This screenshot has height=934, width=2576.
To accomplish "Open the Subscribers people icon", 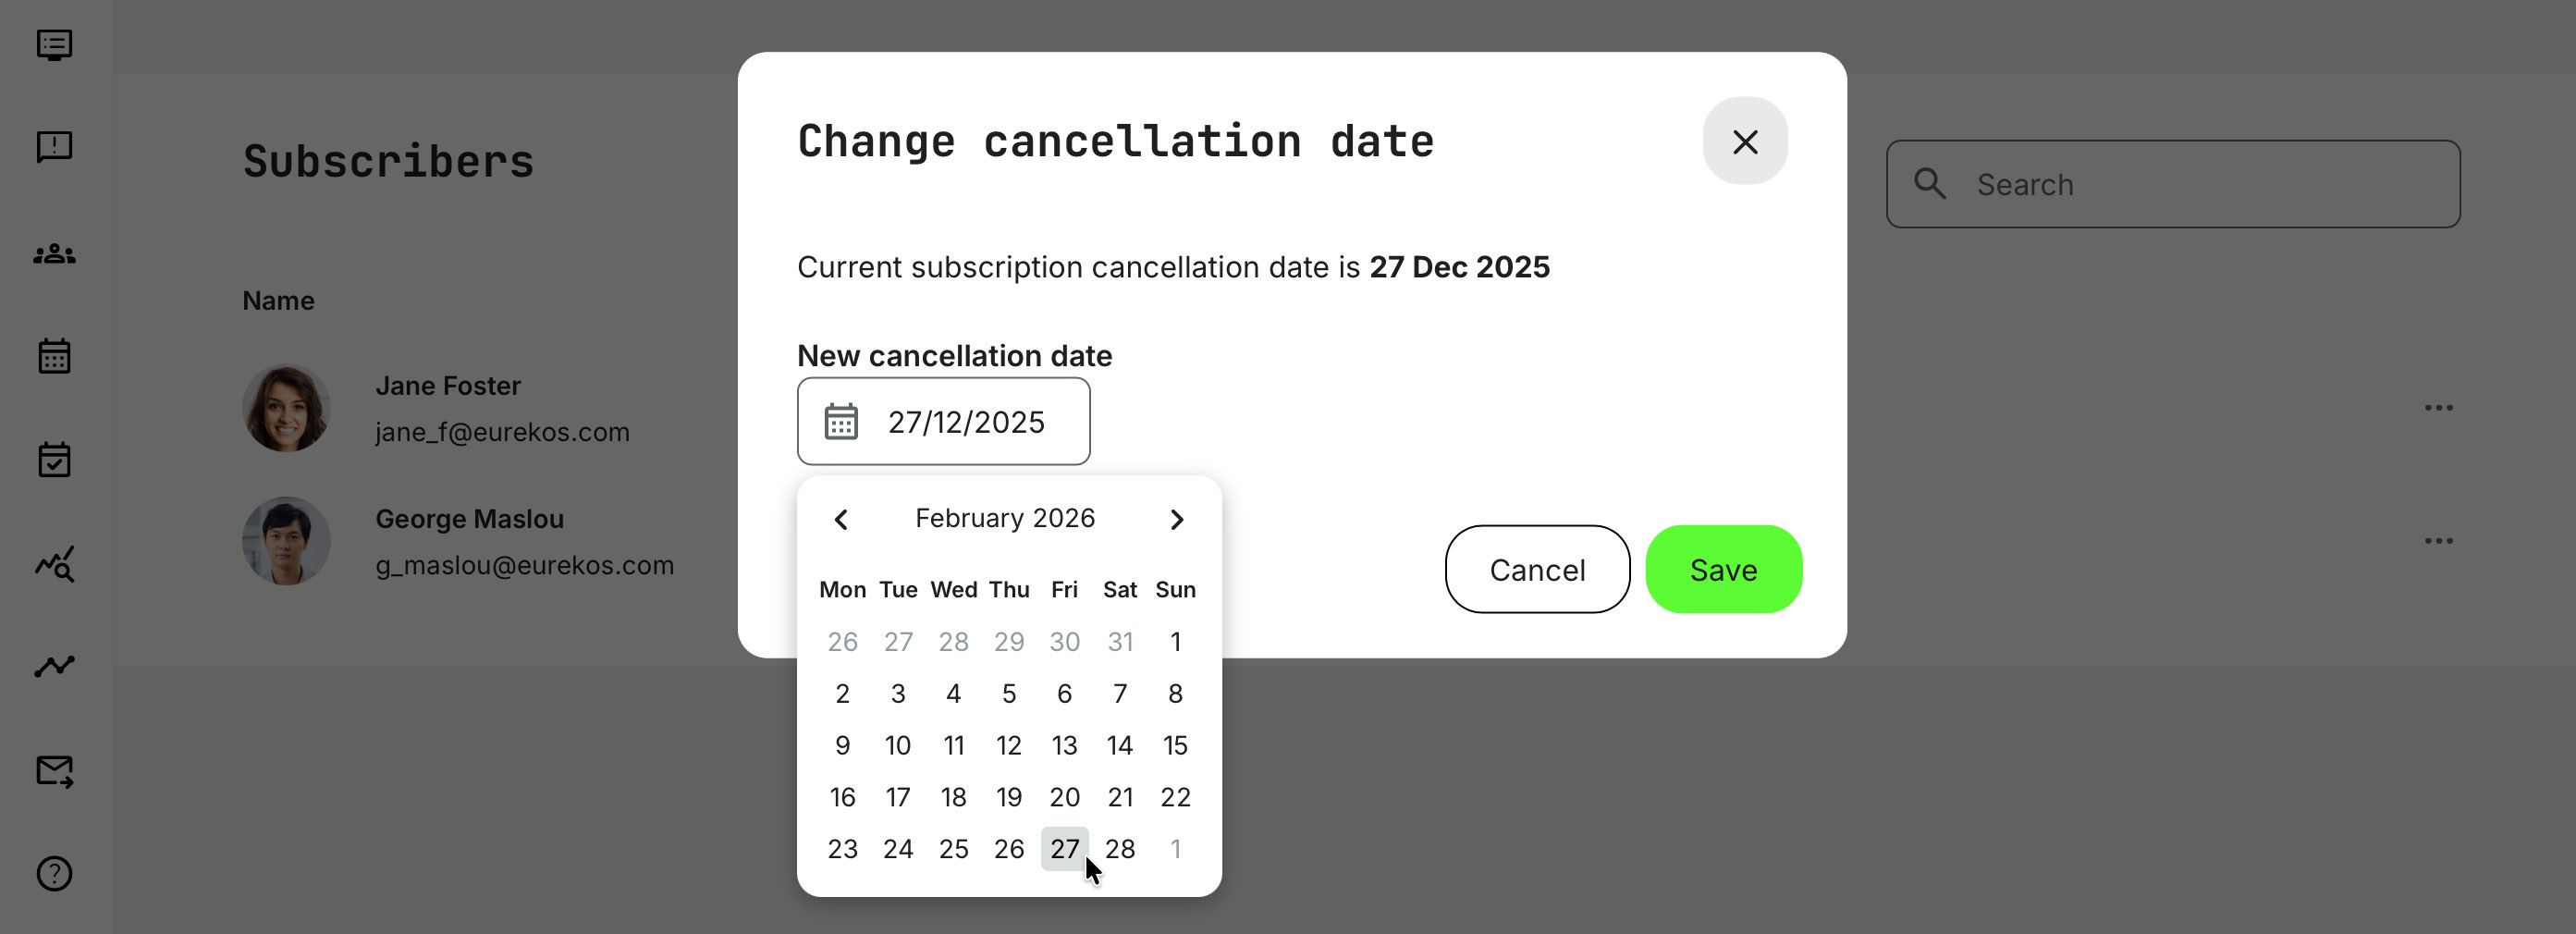I will pos(55,253).
